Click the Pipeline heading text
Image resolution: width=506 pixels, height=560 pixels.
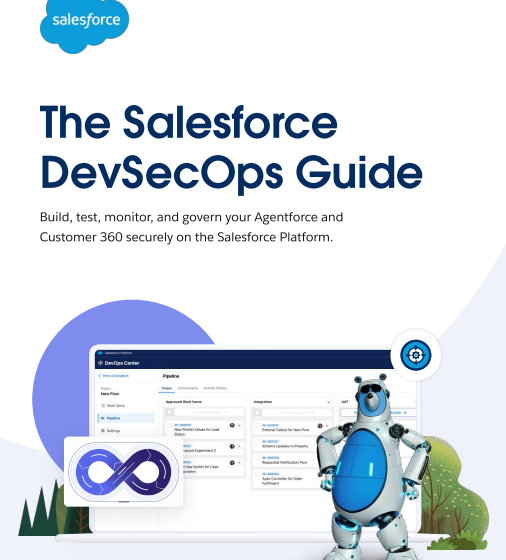click(171, 376)
